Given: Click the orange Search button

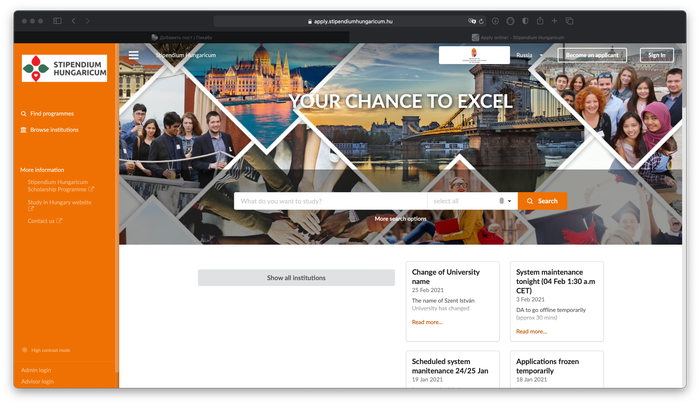Looking at the screenshot, I should tap(542, 201).
